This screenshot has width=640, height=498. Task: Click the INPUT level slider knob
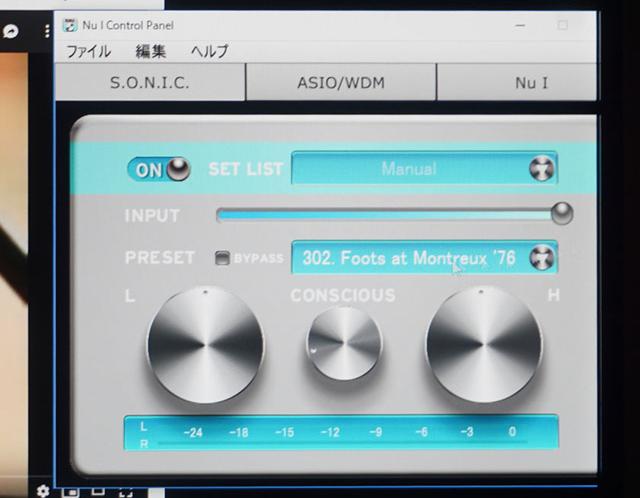562,213
